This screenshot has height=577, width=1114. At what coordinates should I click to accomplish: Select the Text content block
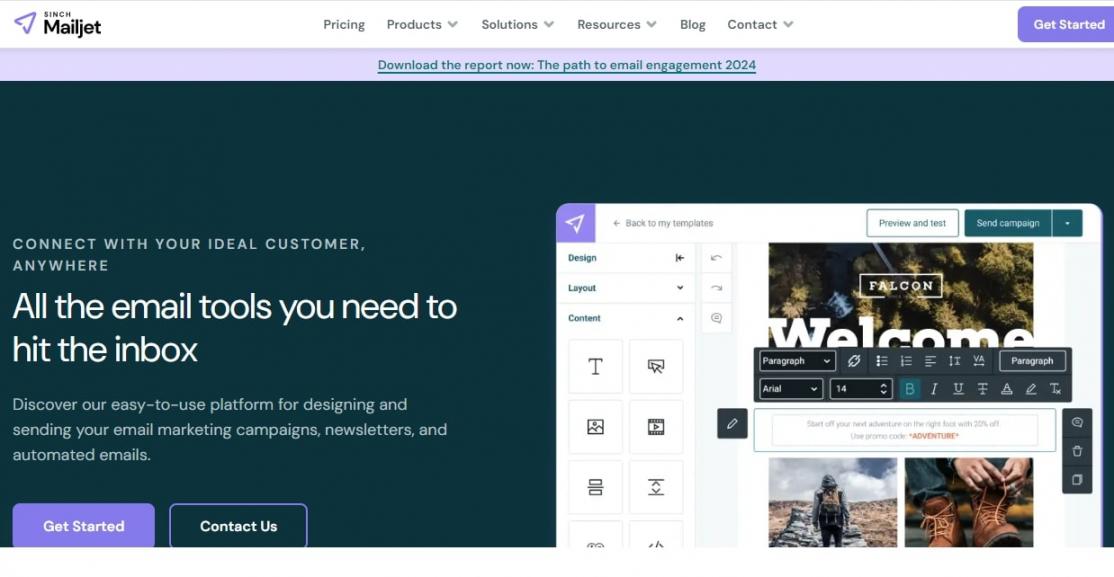595,367
